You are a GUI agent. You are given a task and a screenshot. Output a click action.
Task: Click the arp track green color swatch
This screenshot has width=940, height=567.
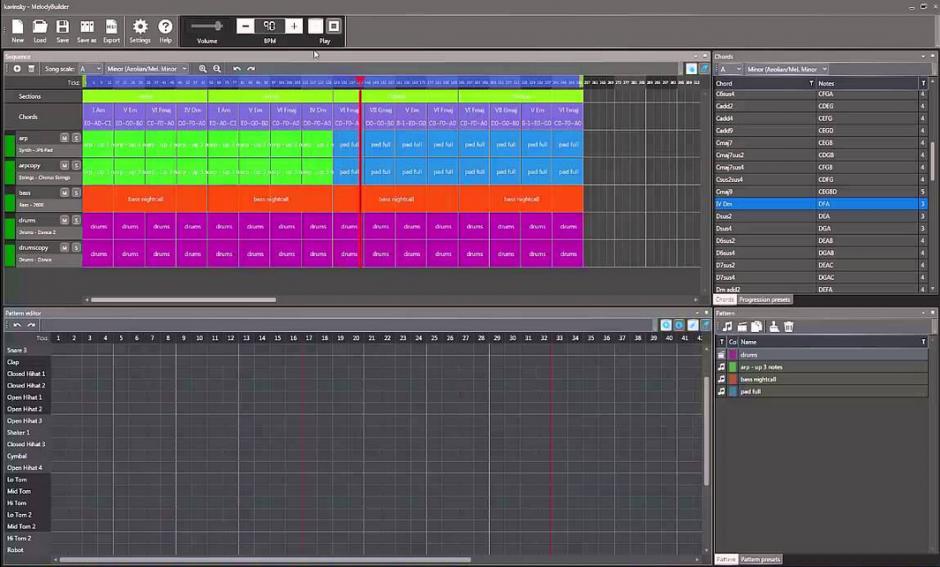[10, 145]
